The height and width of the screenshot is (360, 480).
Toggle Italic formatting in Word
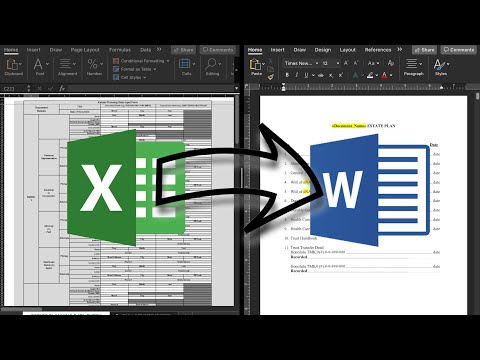tap(296, 75)
